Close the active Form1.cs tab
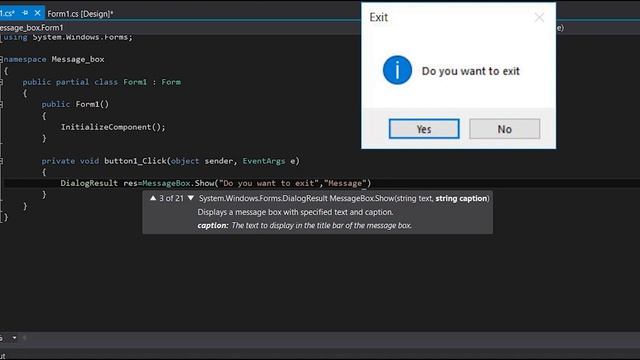This screenshot has width=640, height=360. [x=38, y=13]
